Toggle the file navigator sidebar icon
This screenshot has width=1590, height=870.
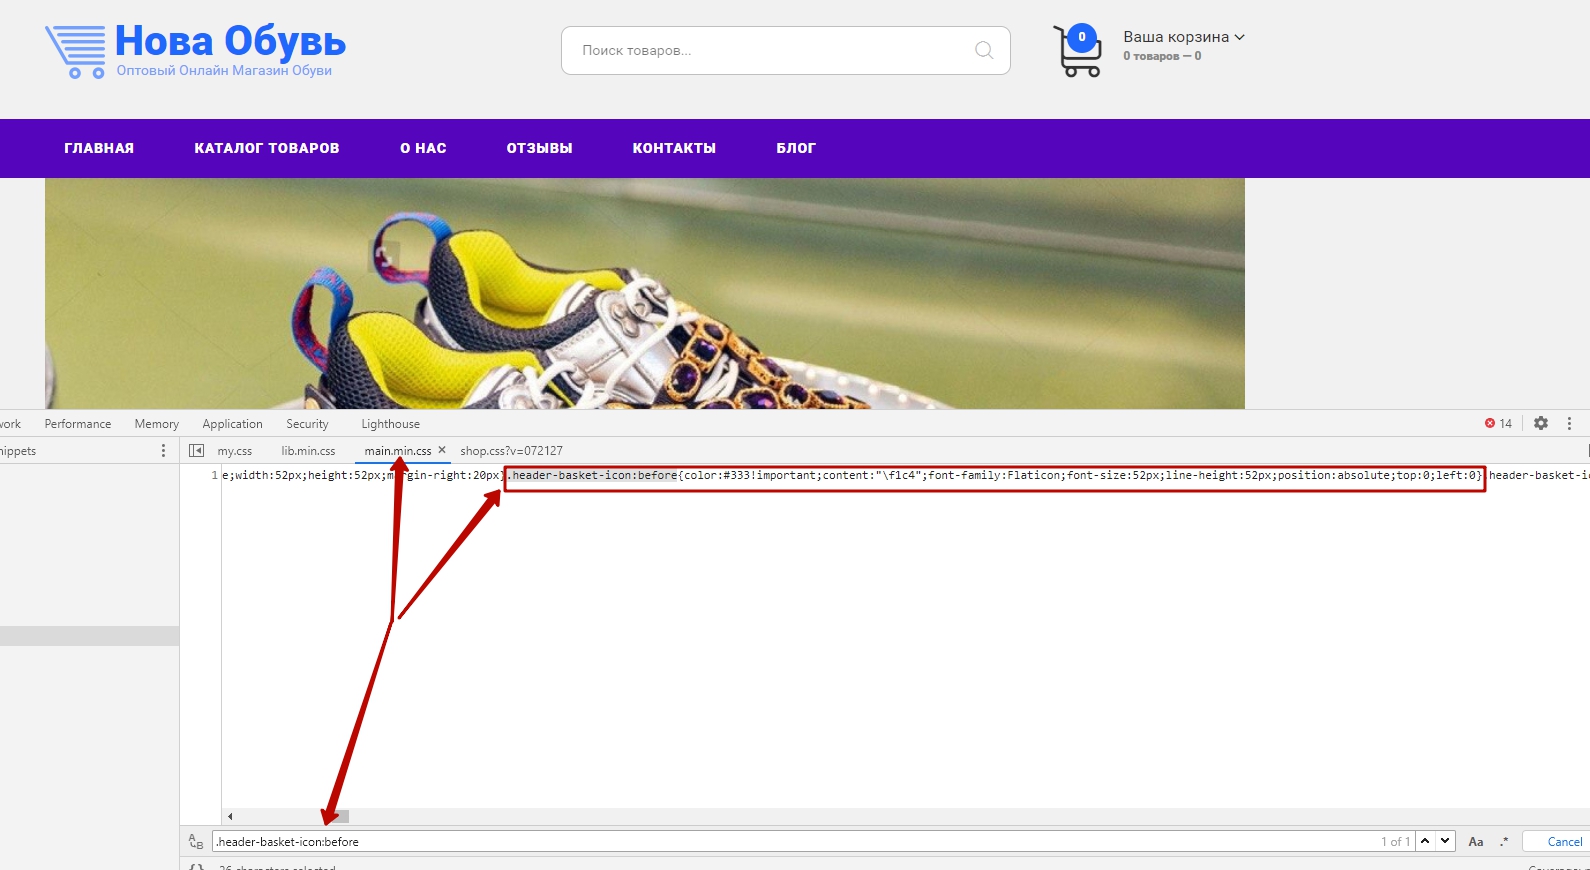click(196, 451)
